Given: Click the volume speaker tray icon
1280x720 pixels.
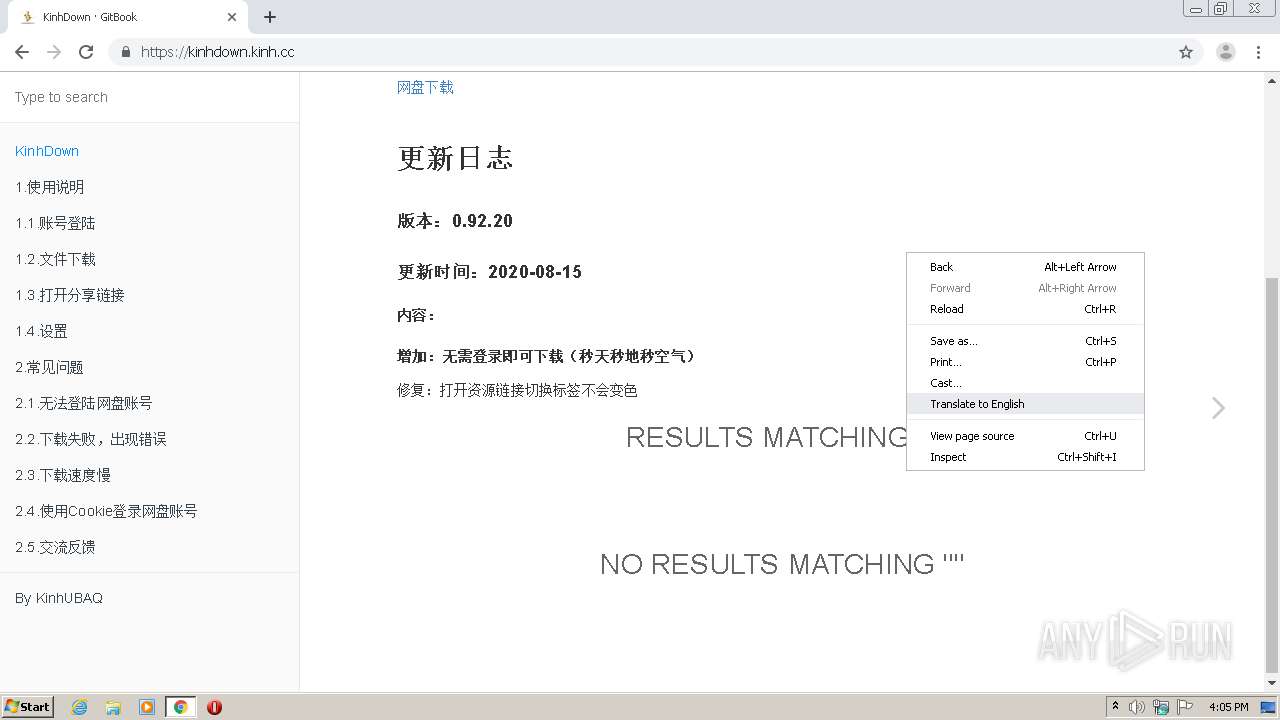Looking at the screenshot, I should 1137,707.
